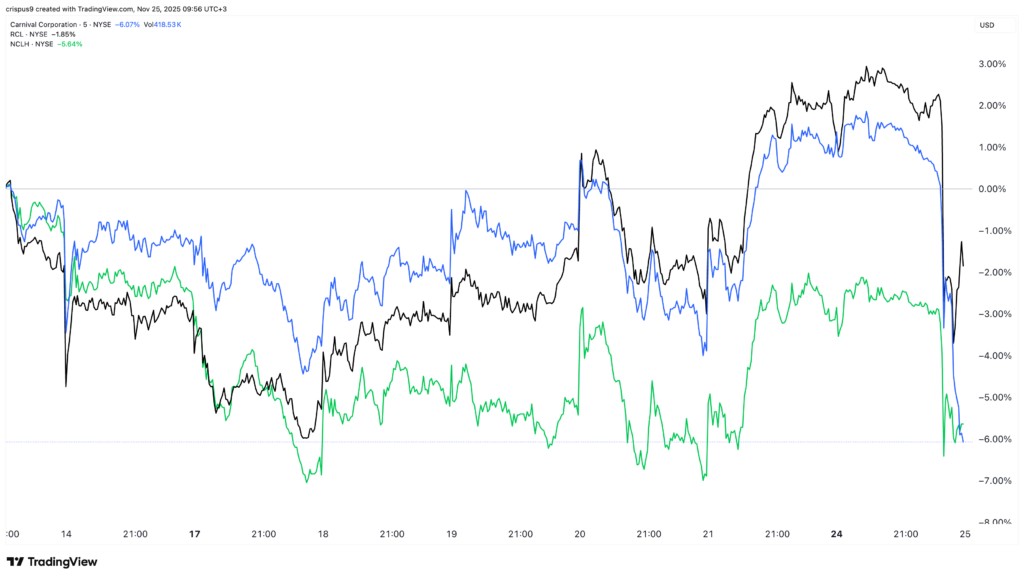Image resolution: width=1024 pixels, height=579 pixels.
Task: Click the -6.00% price scale label
Action: tap(991, 440)
